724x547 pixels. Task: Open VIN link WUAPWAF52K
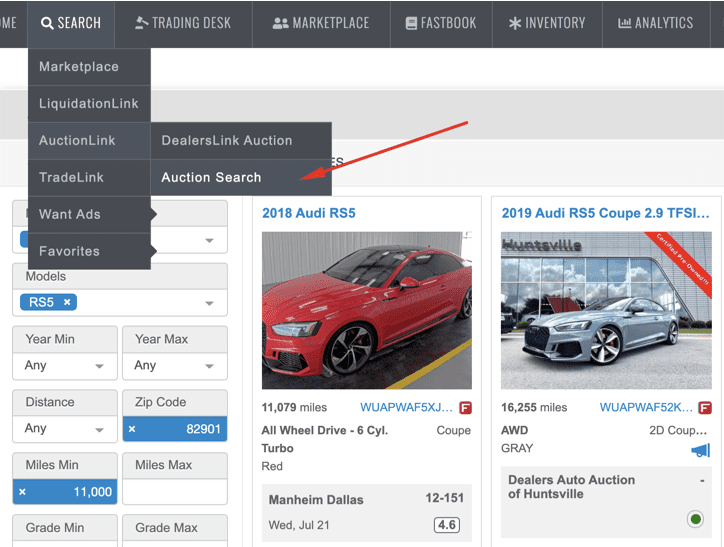646,408
